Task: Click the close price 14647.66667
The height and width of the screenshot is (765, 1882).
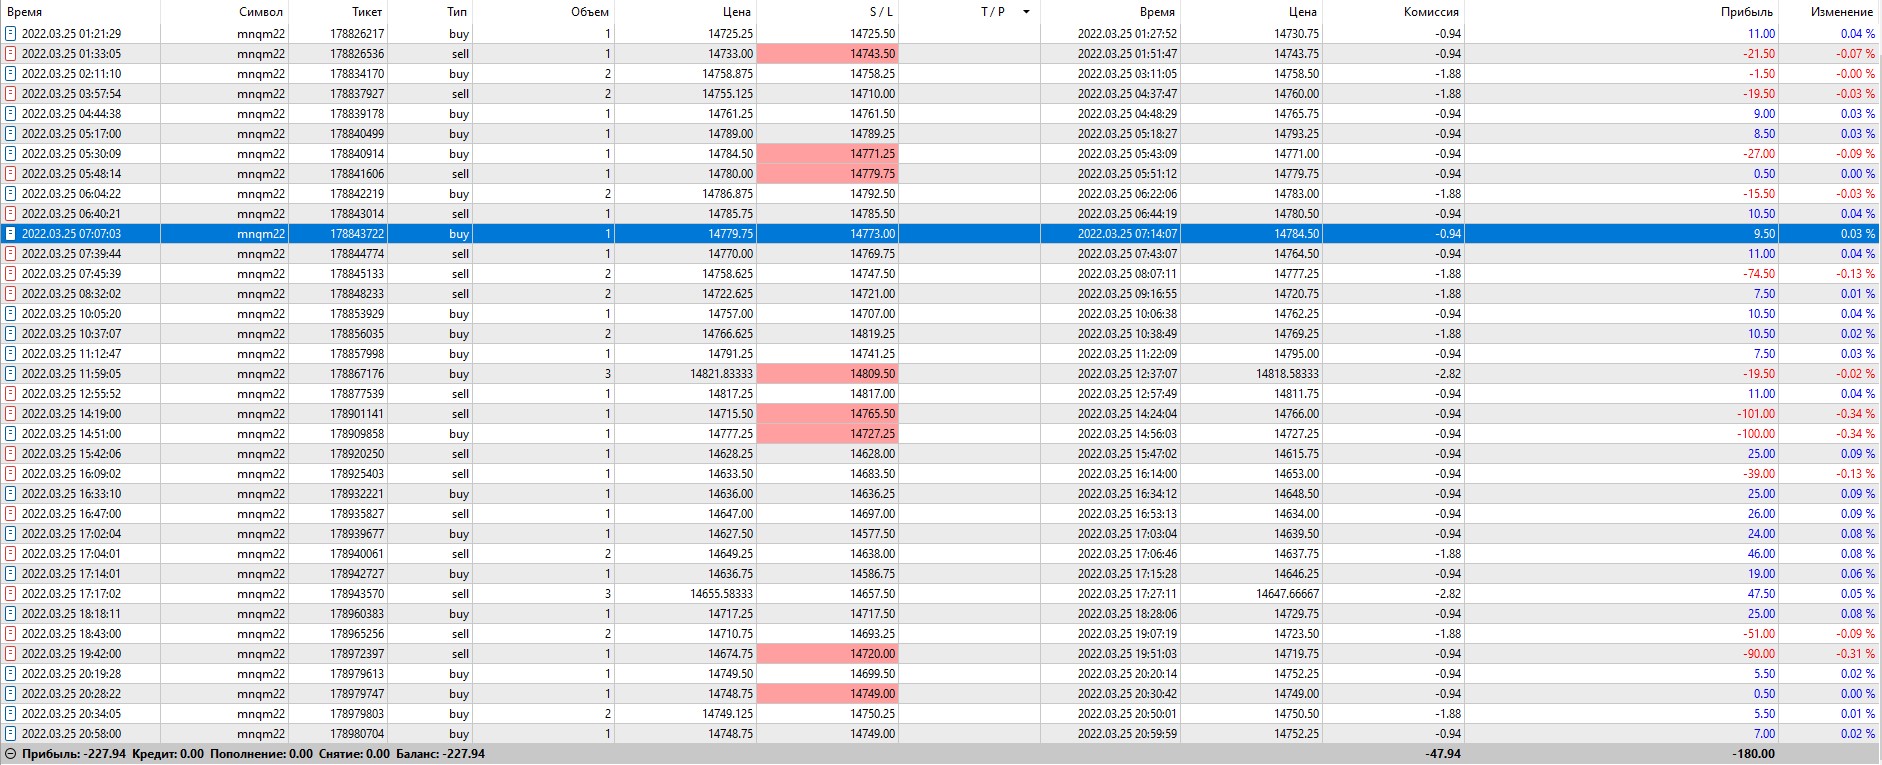Action: click(1288, 594)
